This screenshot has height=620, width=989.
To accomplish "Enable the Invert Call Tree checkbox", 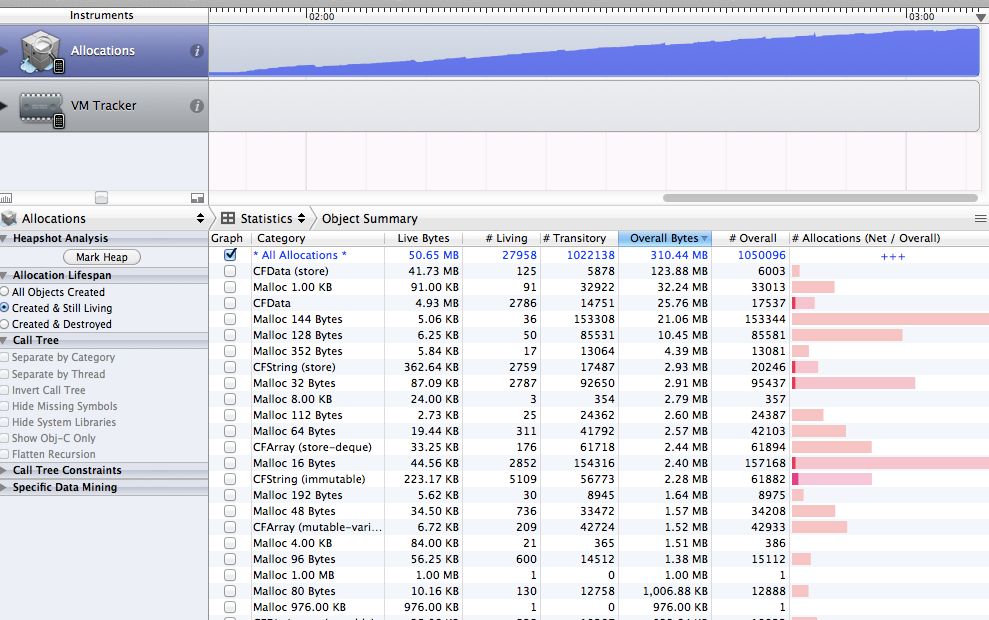I will [x=4, y=390].
